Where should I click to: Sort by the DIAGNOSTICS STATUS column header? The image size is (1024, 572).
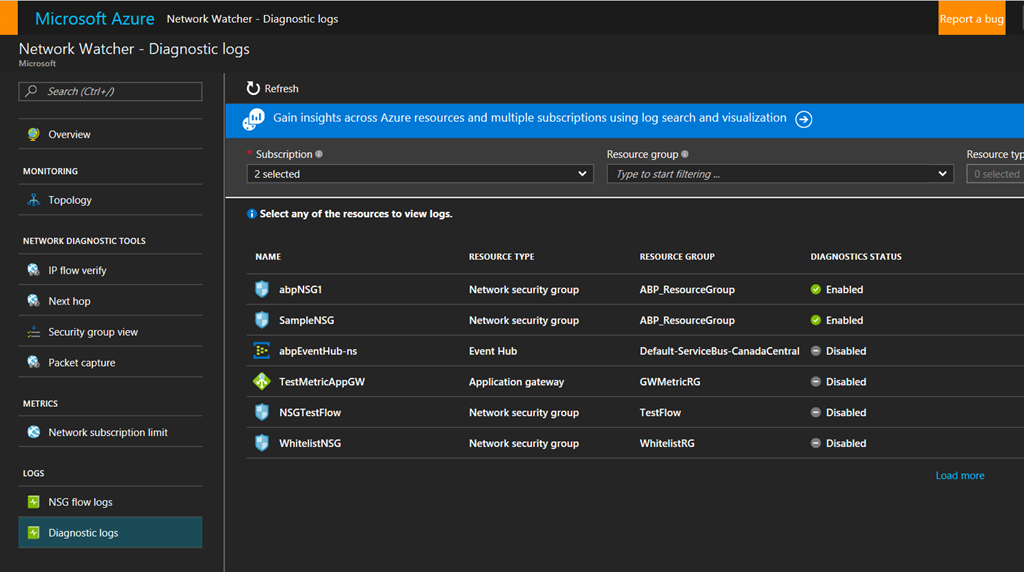coord(856,257)
